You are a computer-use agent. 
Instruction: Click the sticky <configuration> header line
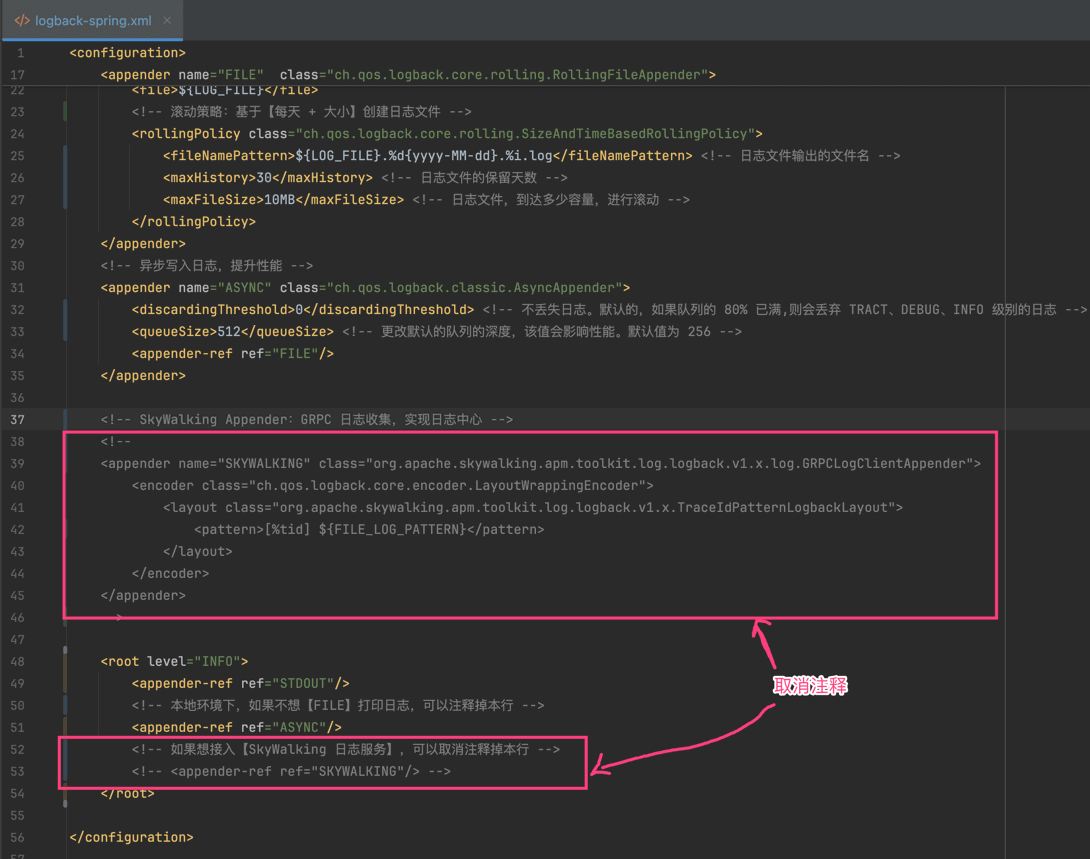pyautogui.click(x=127, y=53)
